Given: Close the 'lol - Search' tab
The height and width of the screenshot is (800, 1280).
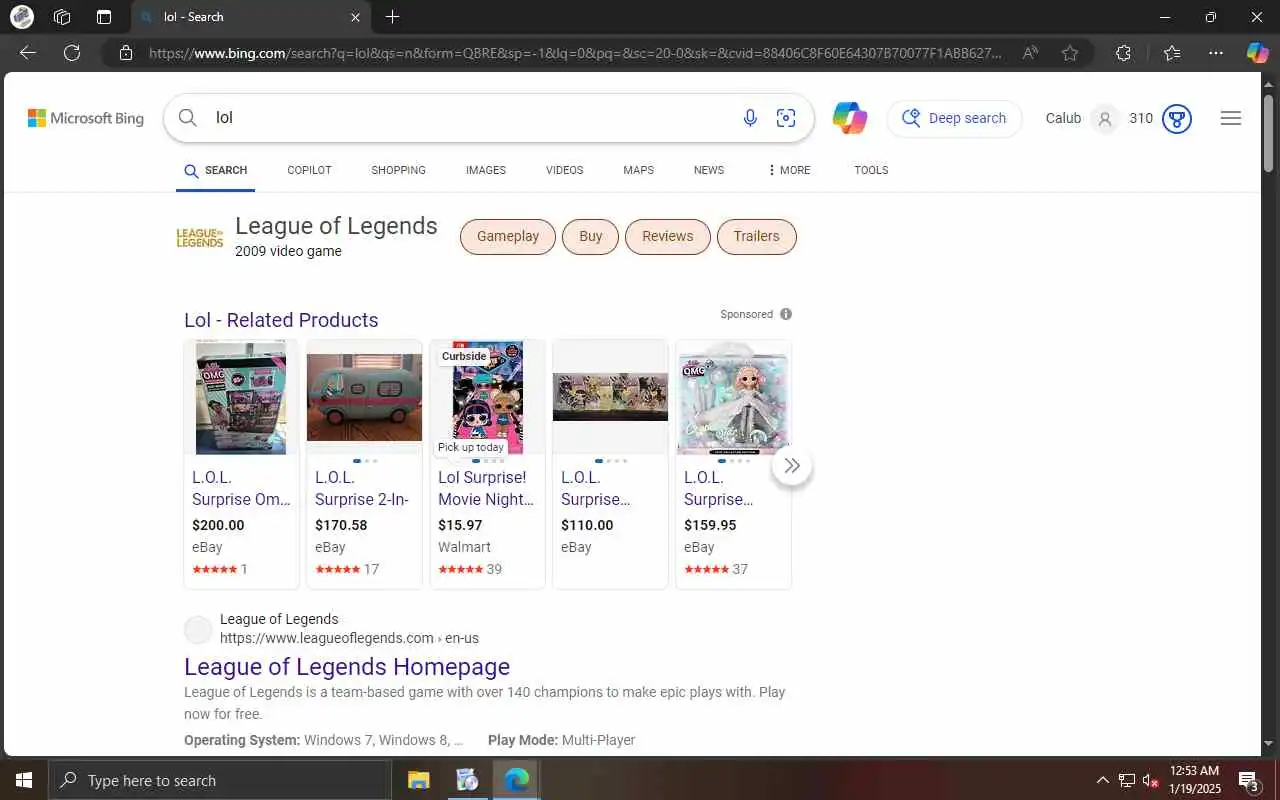Looking at the screenshot, I should [355, 17].
